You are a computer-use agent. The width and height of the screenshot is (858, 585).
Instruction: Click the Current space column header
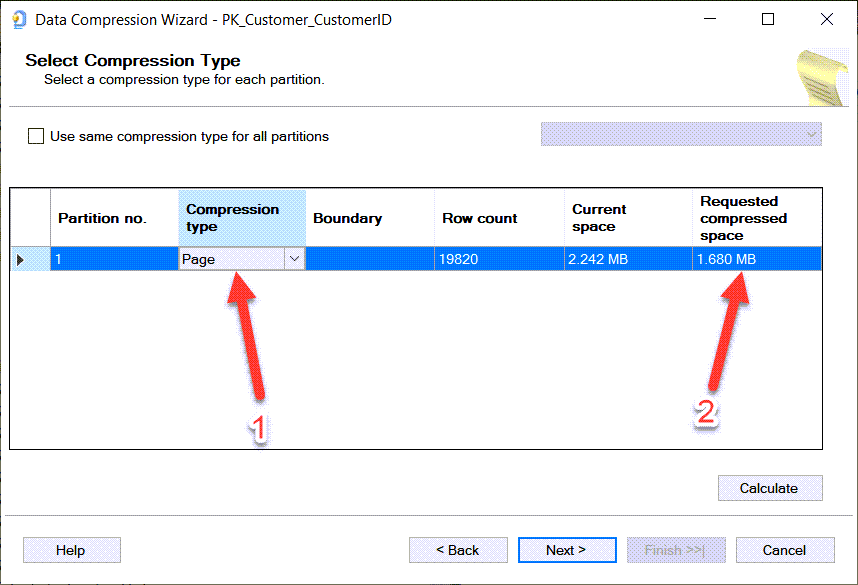[628, 218]
